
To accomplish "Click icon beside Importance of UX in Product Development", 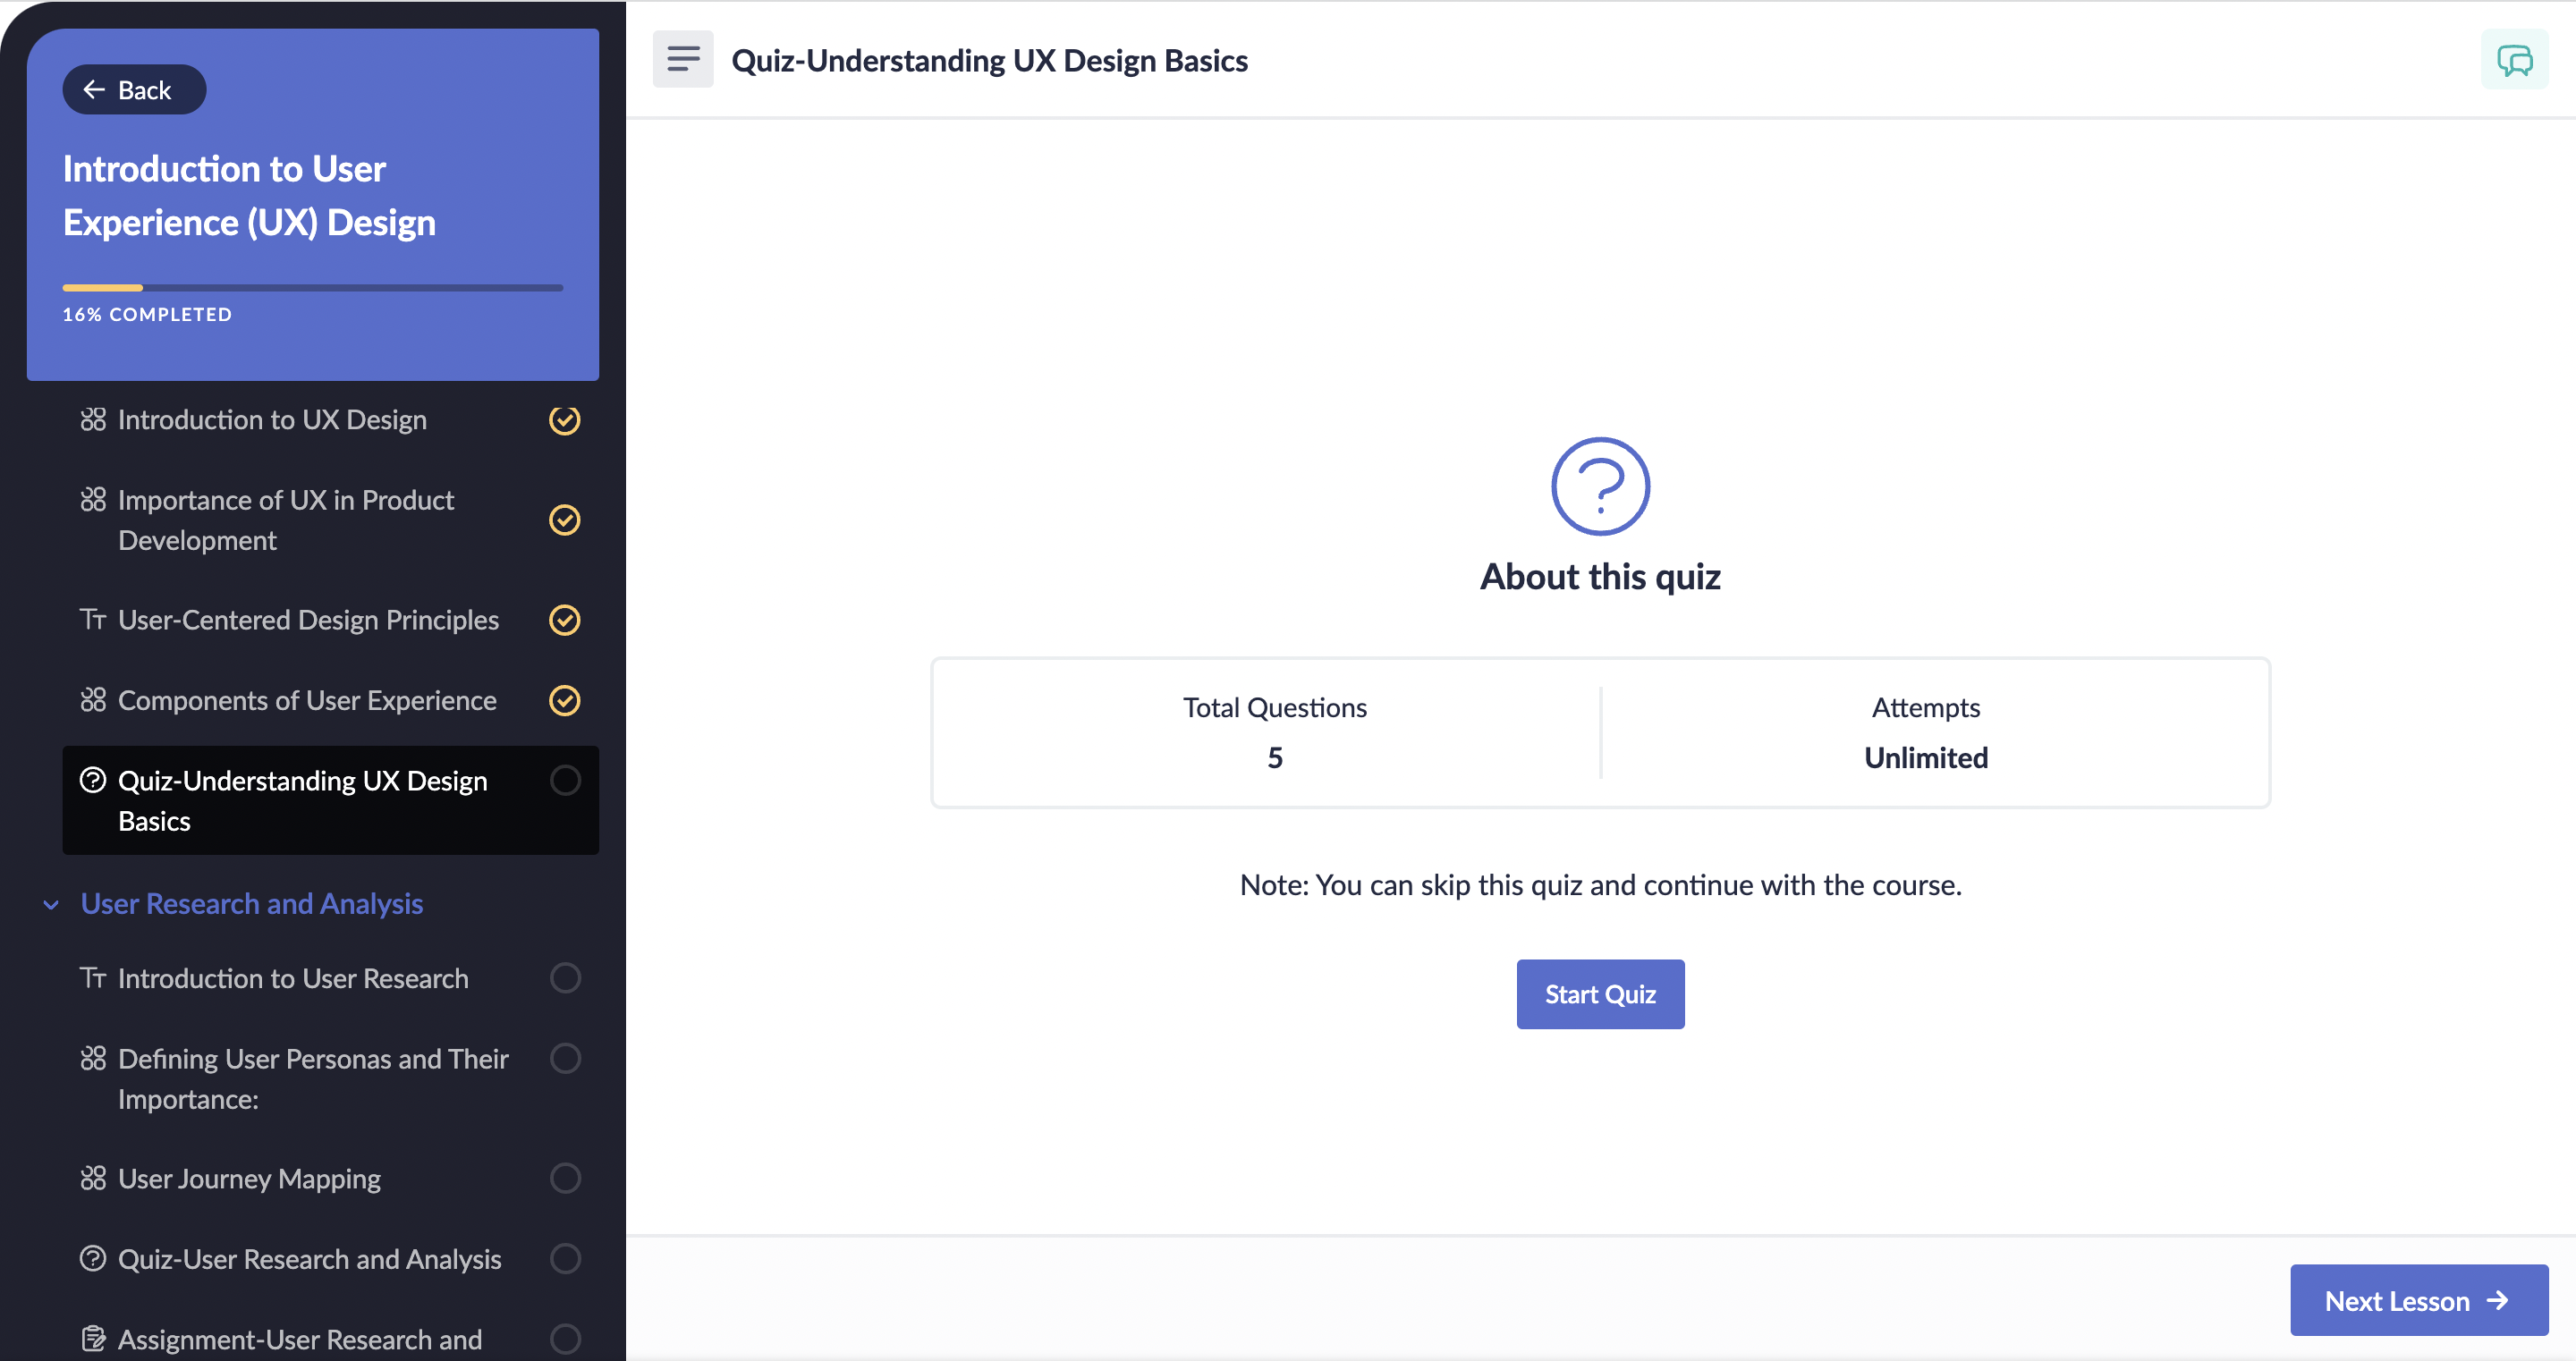I will 93,499.
